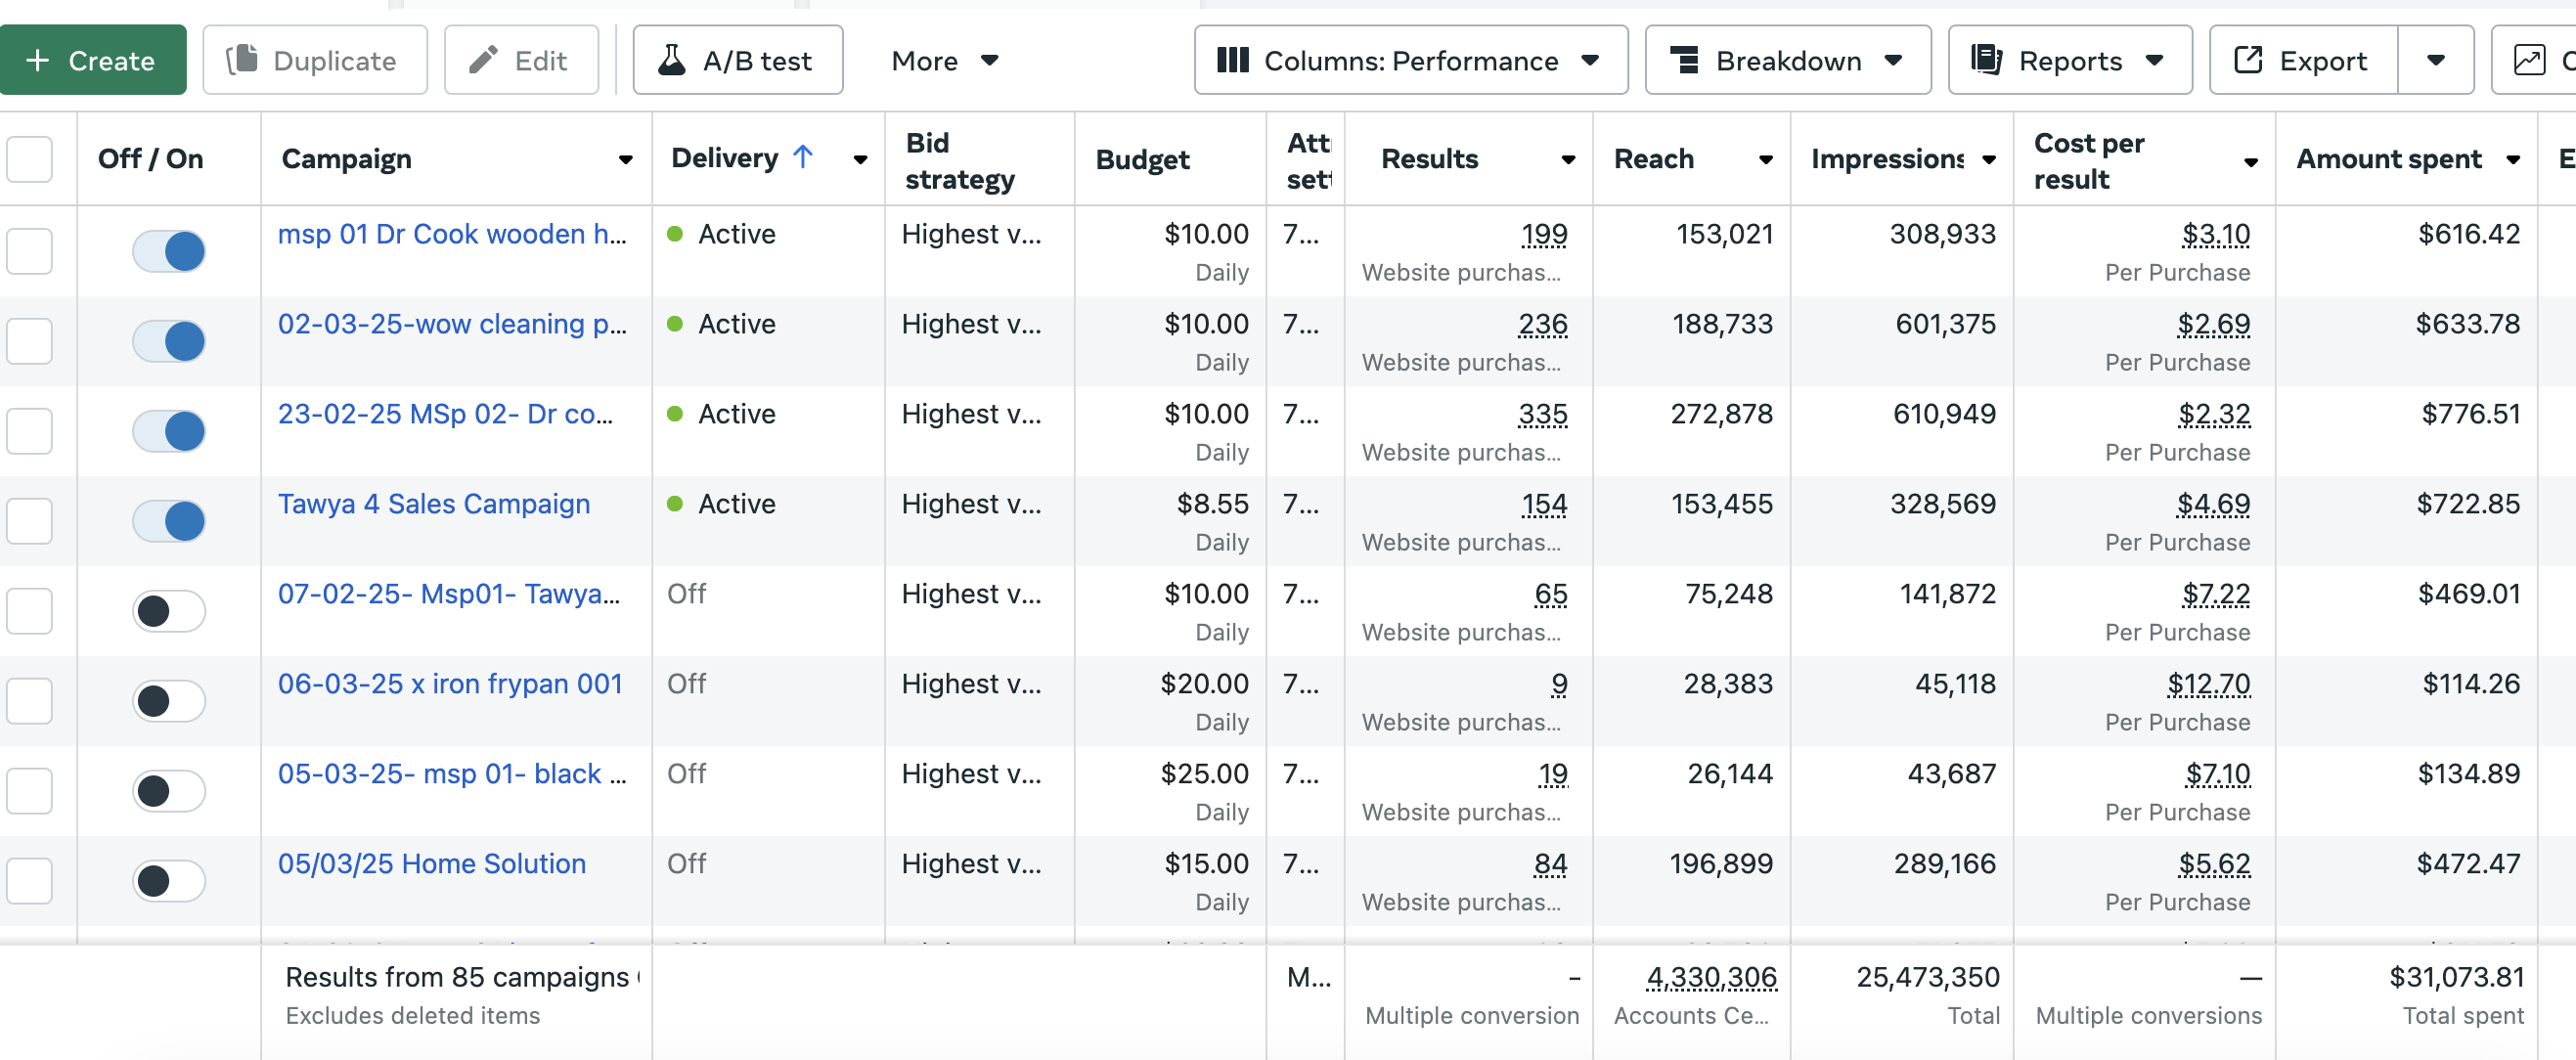Expand the Export options dropdown arrow
The height and width of the screenshot is (1060, 2576).
pyautogui.click(x=2436, y=60)
